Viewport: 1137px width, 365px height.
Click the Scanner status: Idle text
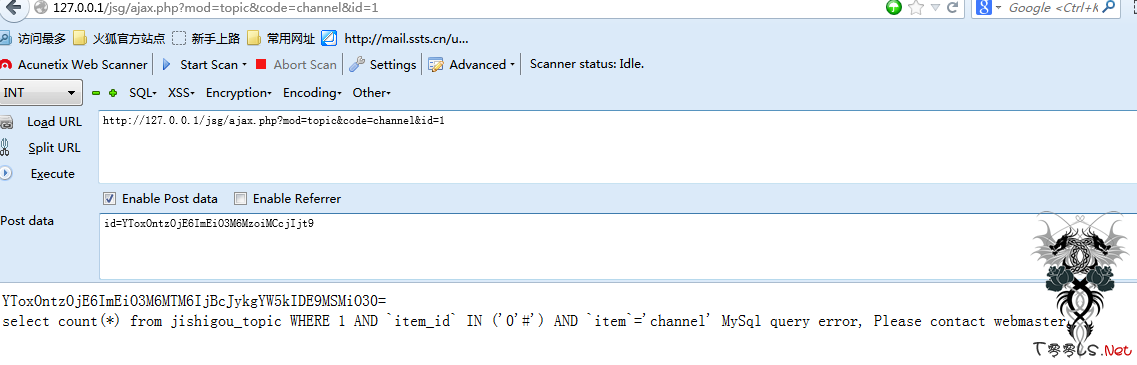point(587,65)
